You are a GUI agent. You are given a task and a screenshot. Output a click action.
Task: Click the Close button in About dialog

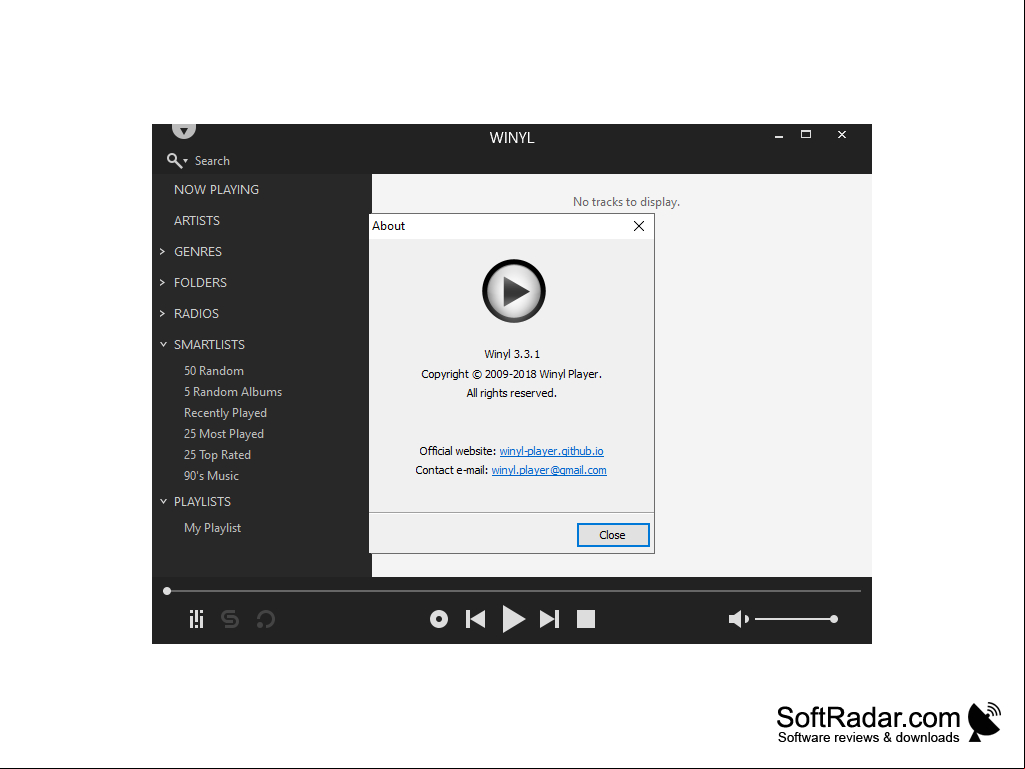613,535
